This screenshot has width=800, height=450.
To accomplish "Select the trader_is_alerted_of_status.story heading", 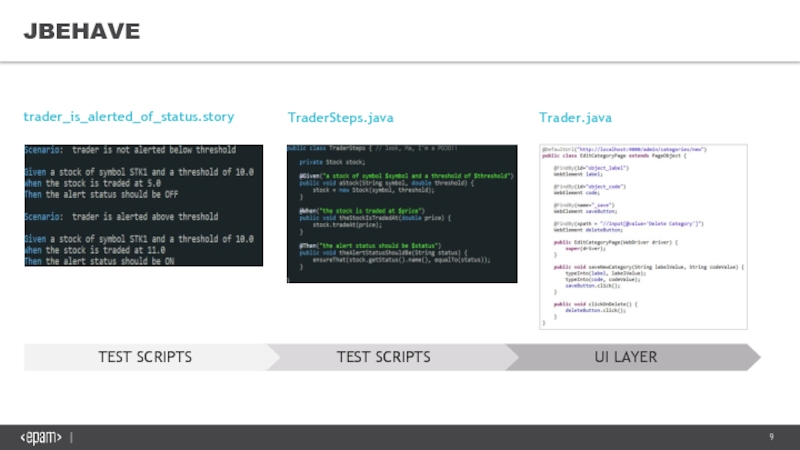I will click(129, 118).
